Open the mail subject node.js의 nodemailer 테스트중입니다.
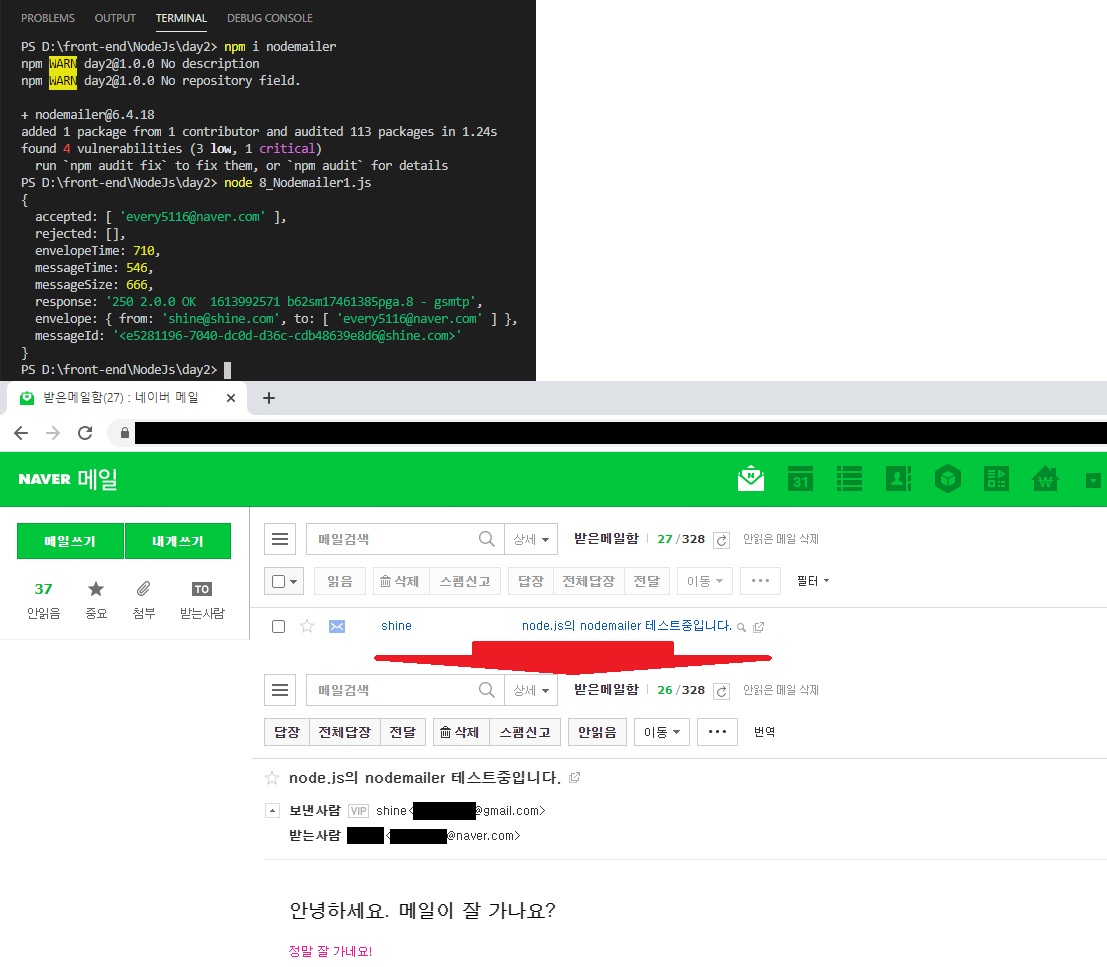The image size is (1107, 967). coord(627,626)
